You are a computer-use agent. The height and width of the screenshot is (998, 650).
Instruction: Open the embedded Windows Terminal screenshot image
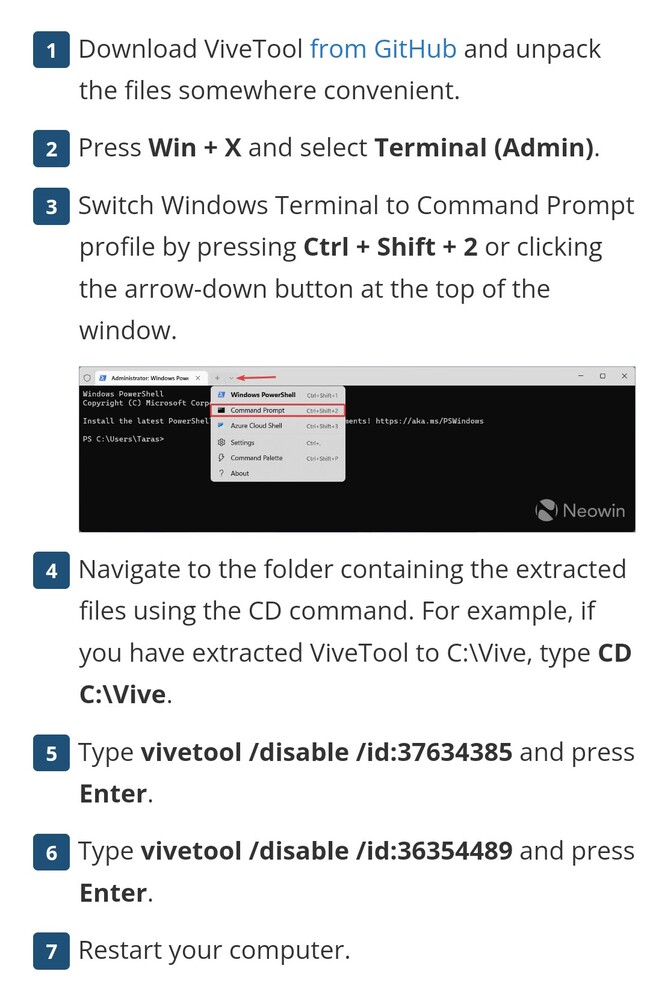357,449
